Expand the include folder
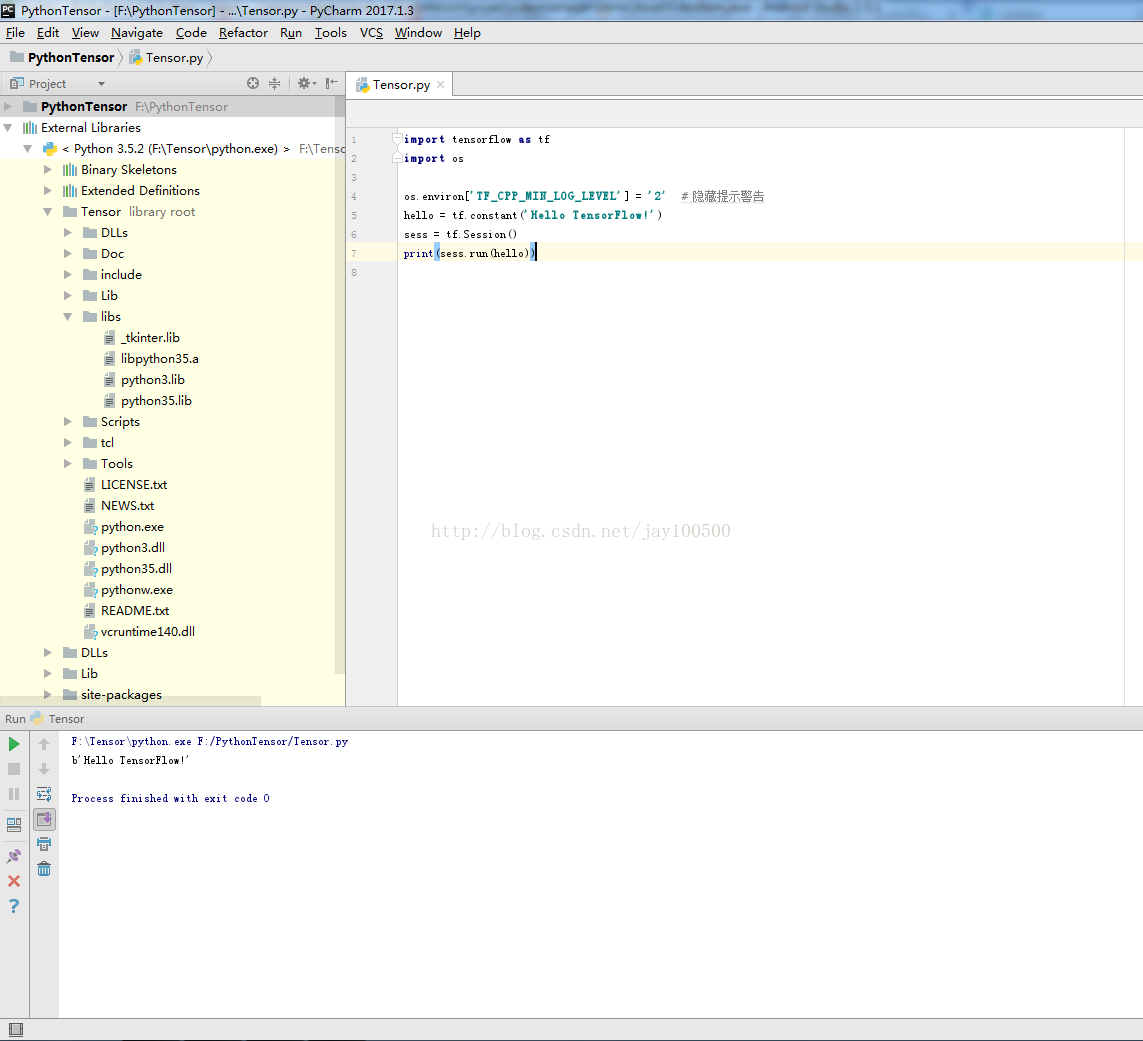This screenshot has height=1041, width=1143. coord(68,275)
